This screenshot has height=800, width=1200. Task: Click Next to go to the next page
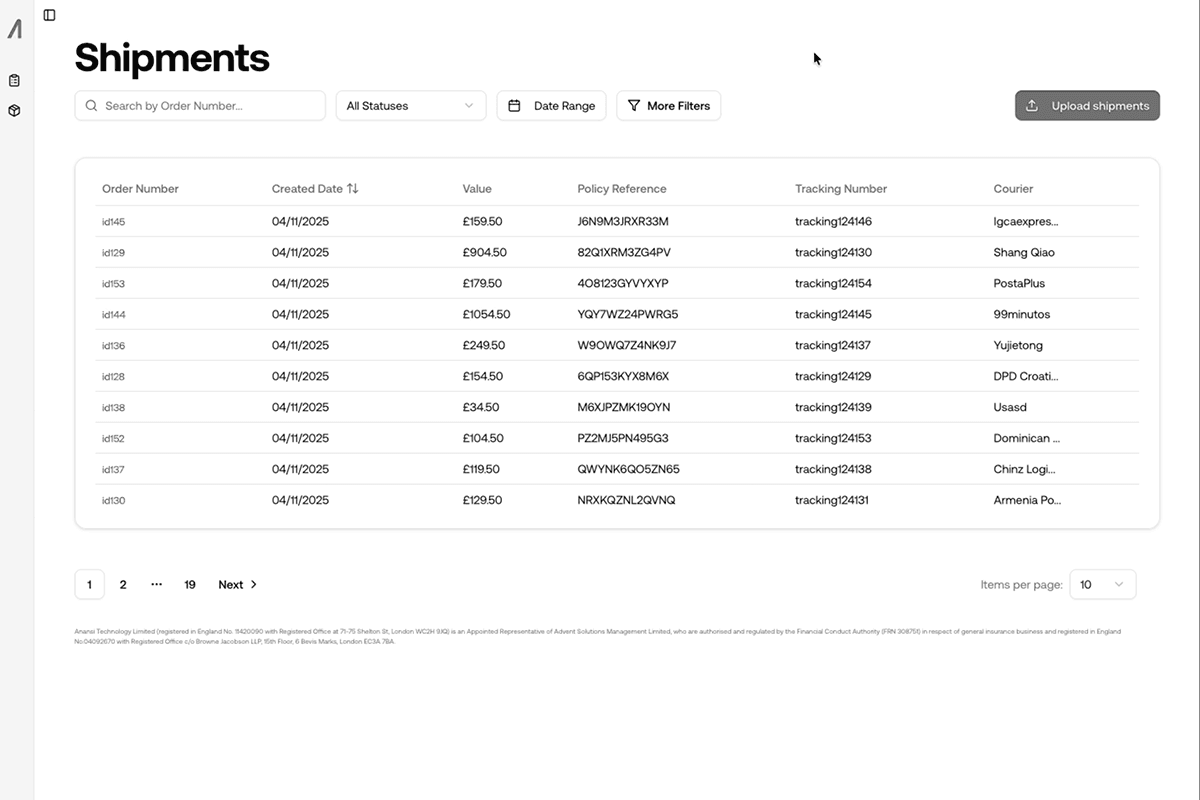tap(238, 585)
